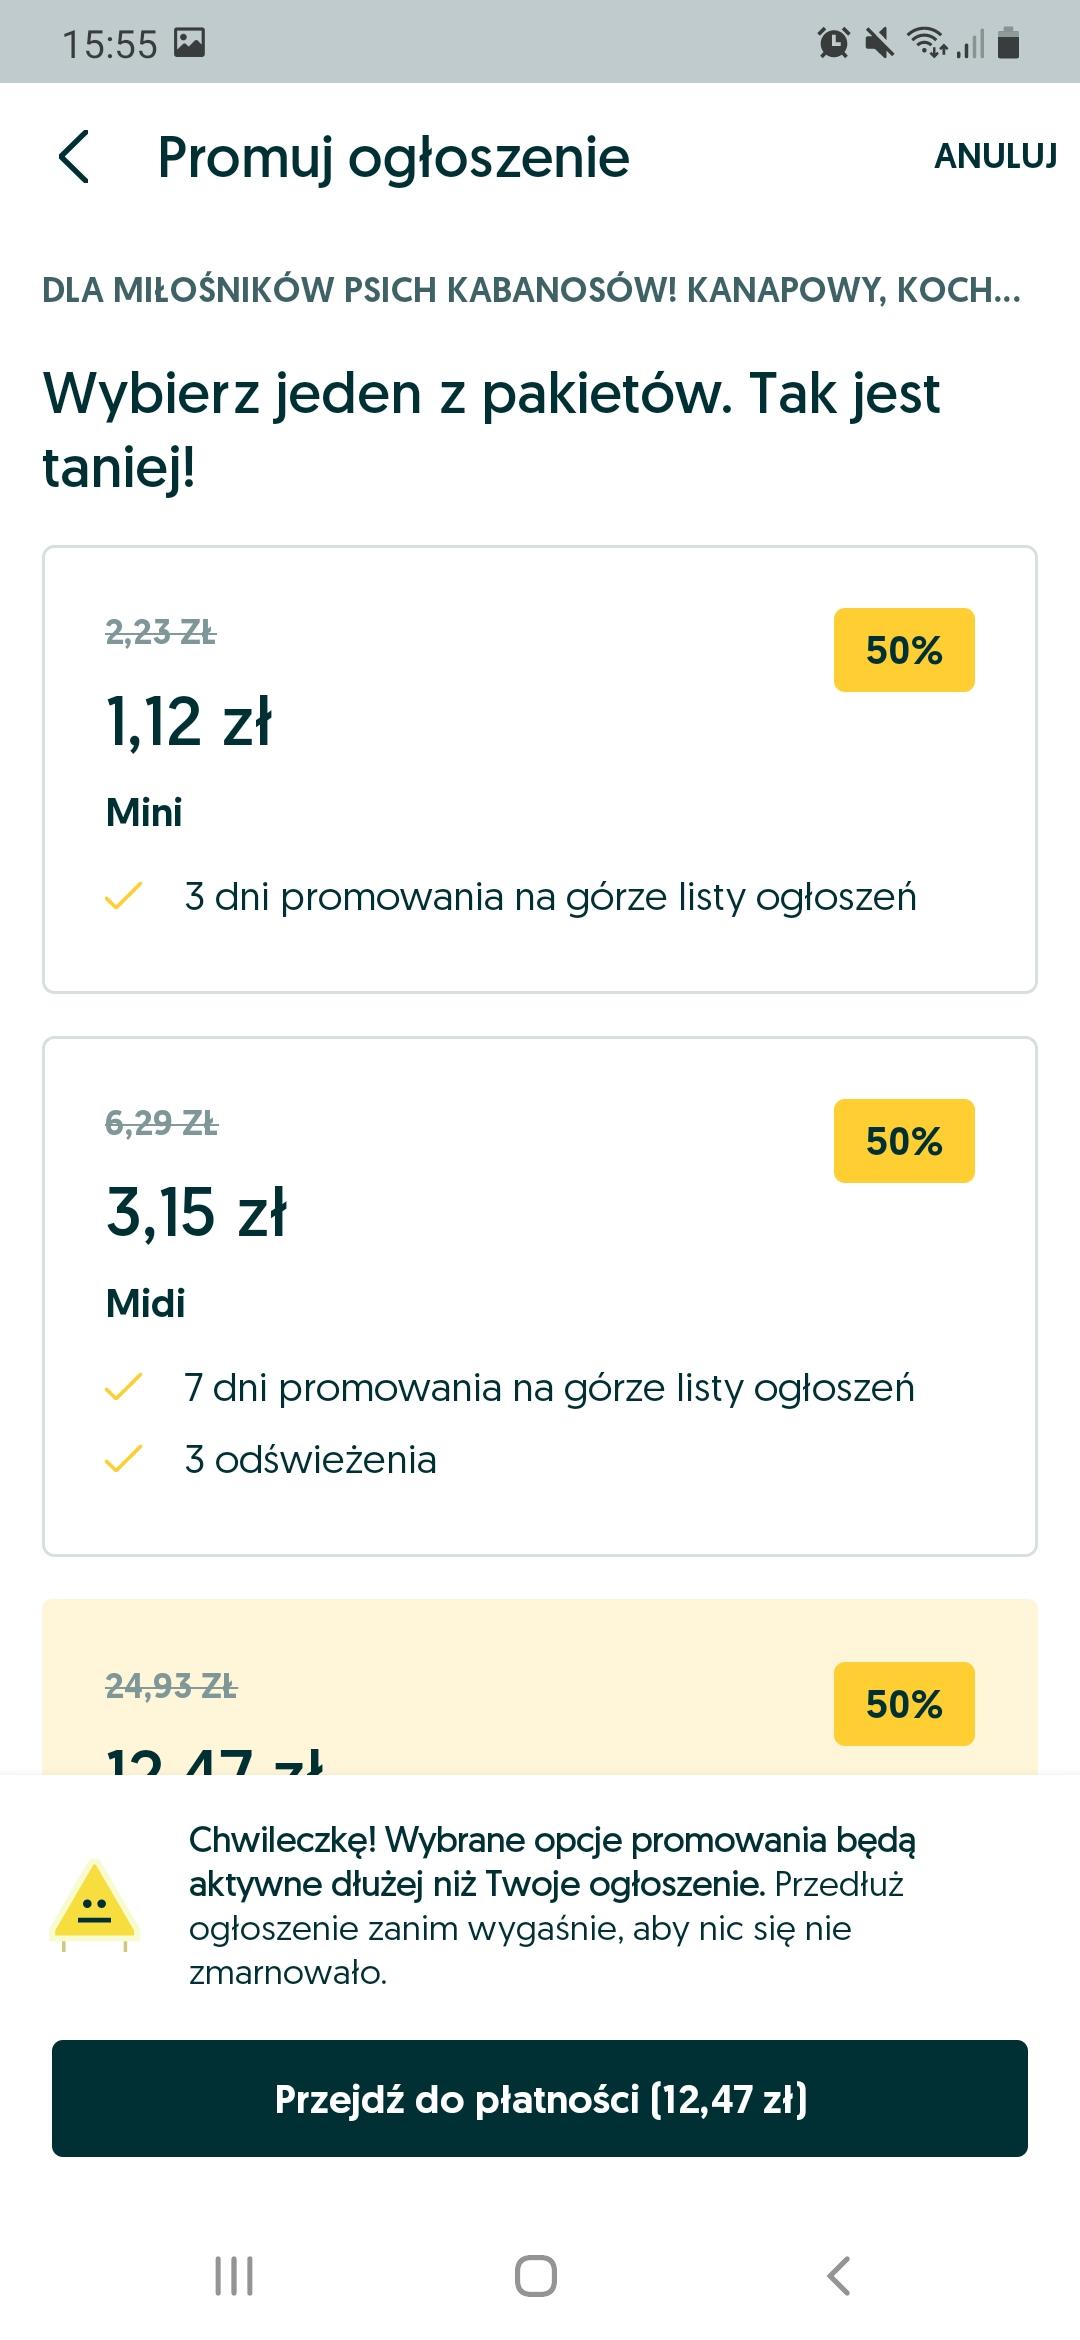Select the Mini package card

540,768
